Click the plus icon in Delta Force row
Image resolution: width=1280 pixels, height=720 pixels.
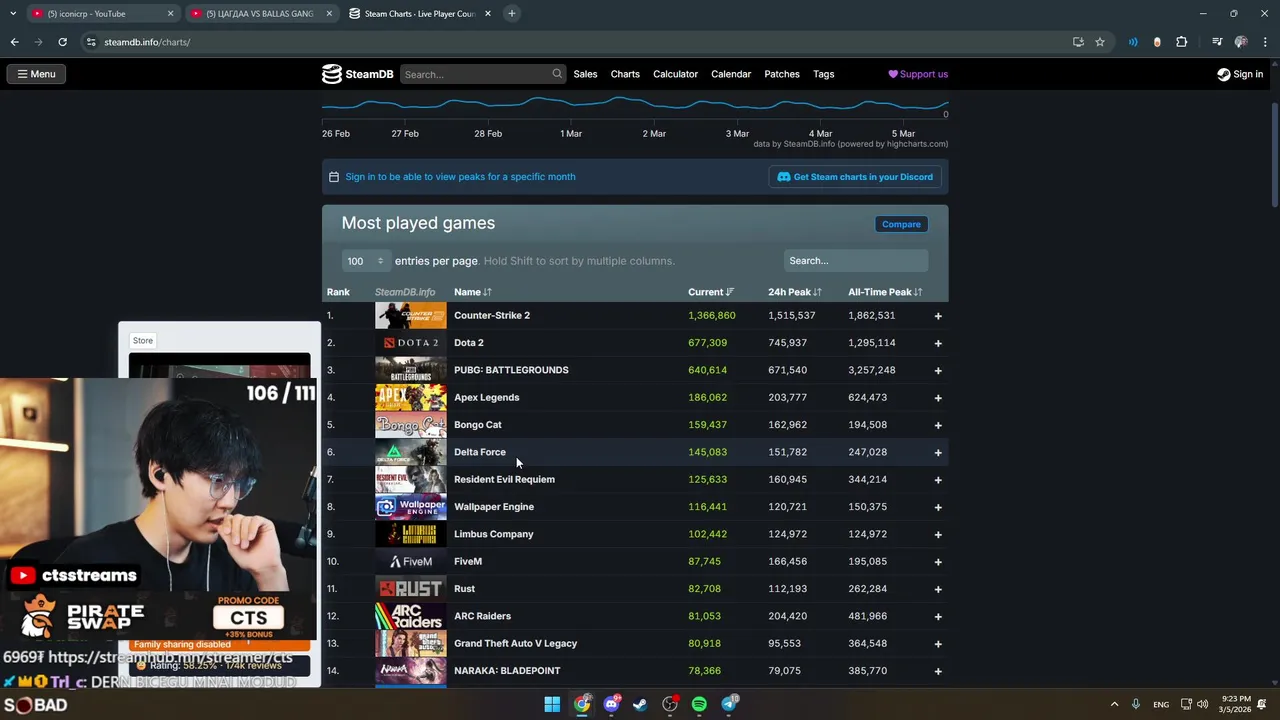[937, 452]
